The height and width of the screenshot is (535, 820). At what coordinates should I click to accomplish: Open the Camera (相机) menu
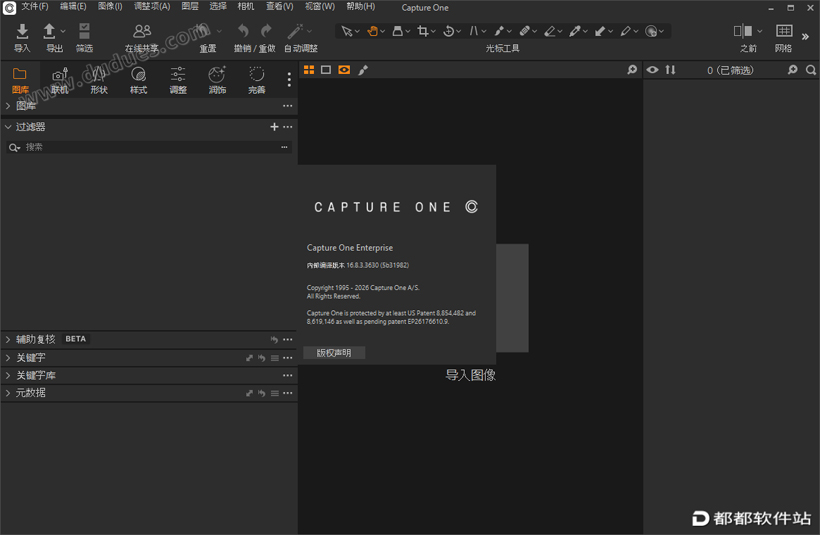click(x=245, y=6)
